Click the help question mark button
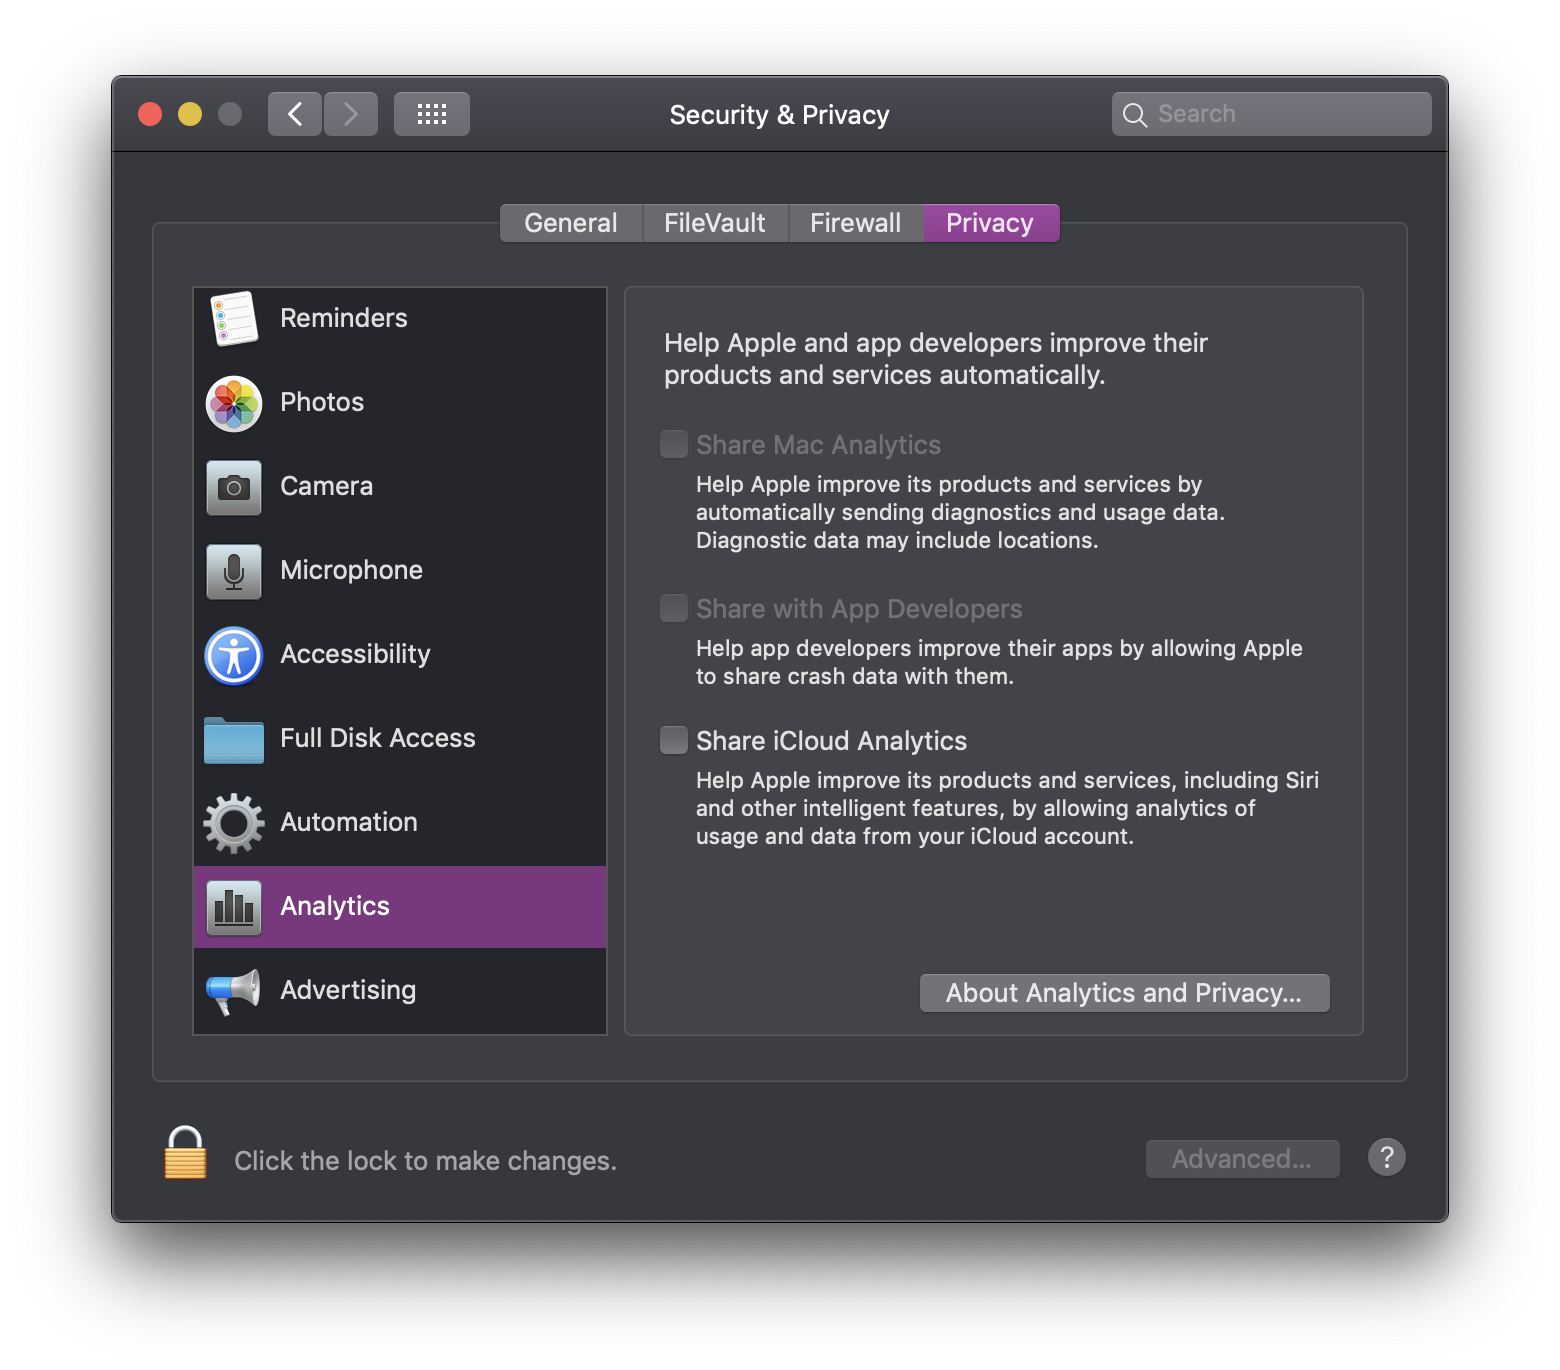Viewport: 1560px width, 1370px height. (x=1386, y=1158)
